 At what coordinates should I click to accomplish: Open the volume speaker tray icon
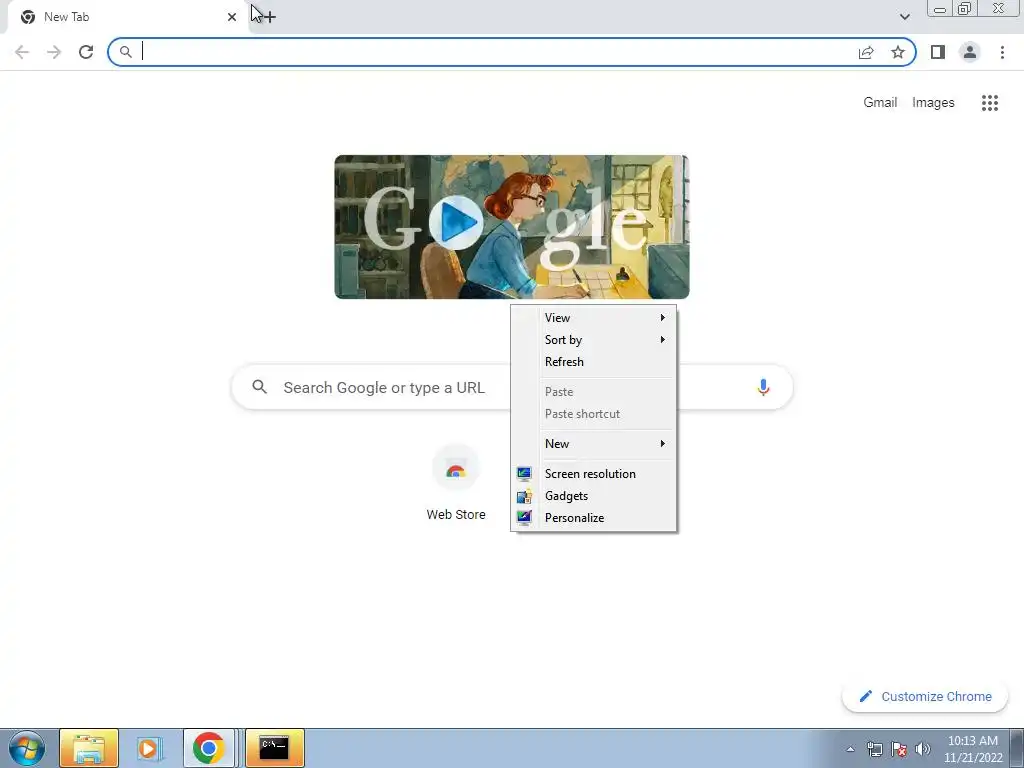[923, 749]
